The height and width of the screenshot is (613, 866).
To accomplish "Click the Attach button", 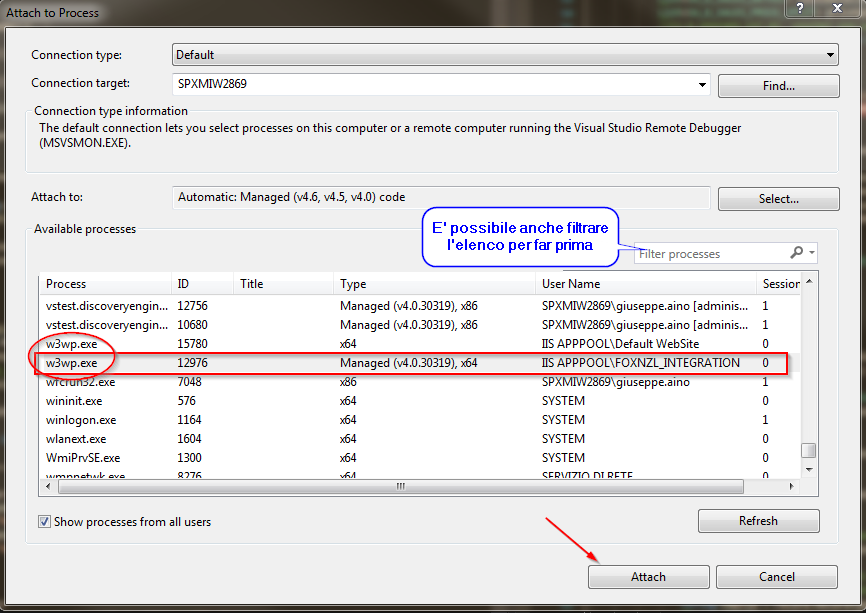I will pyautogui.click(x=648, y=576).
